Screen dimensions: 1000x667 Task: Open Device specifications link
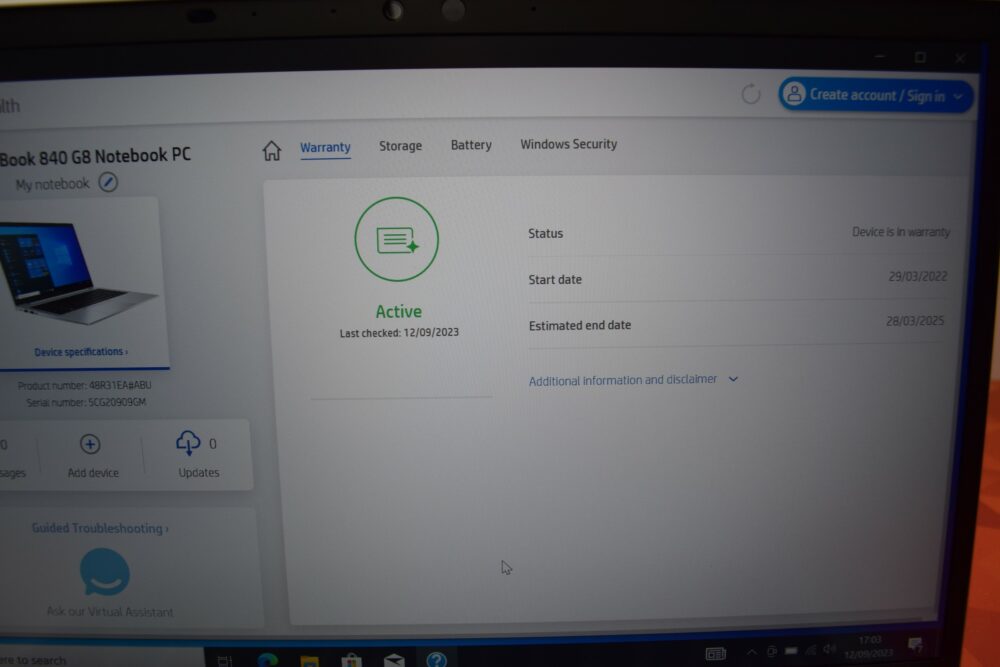click(81, 352)
